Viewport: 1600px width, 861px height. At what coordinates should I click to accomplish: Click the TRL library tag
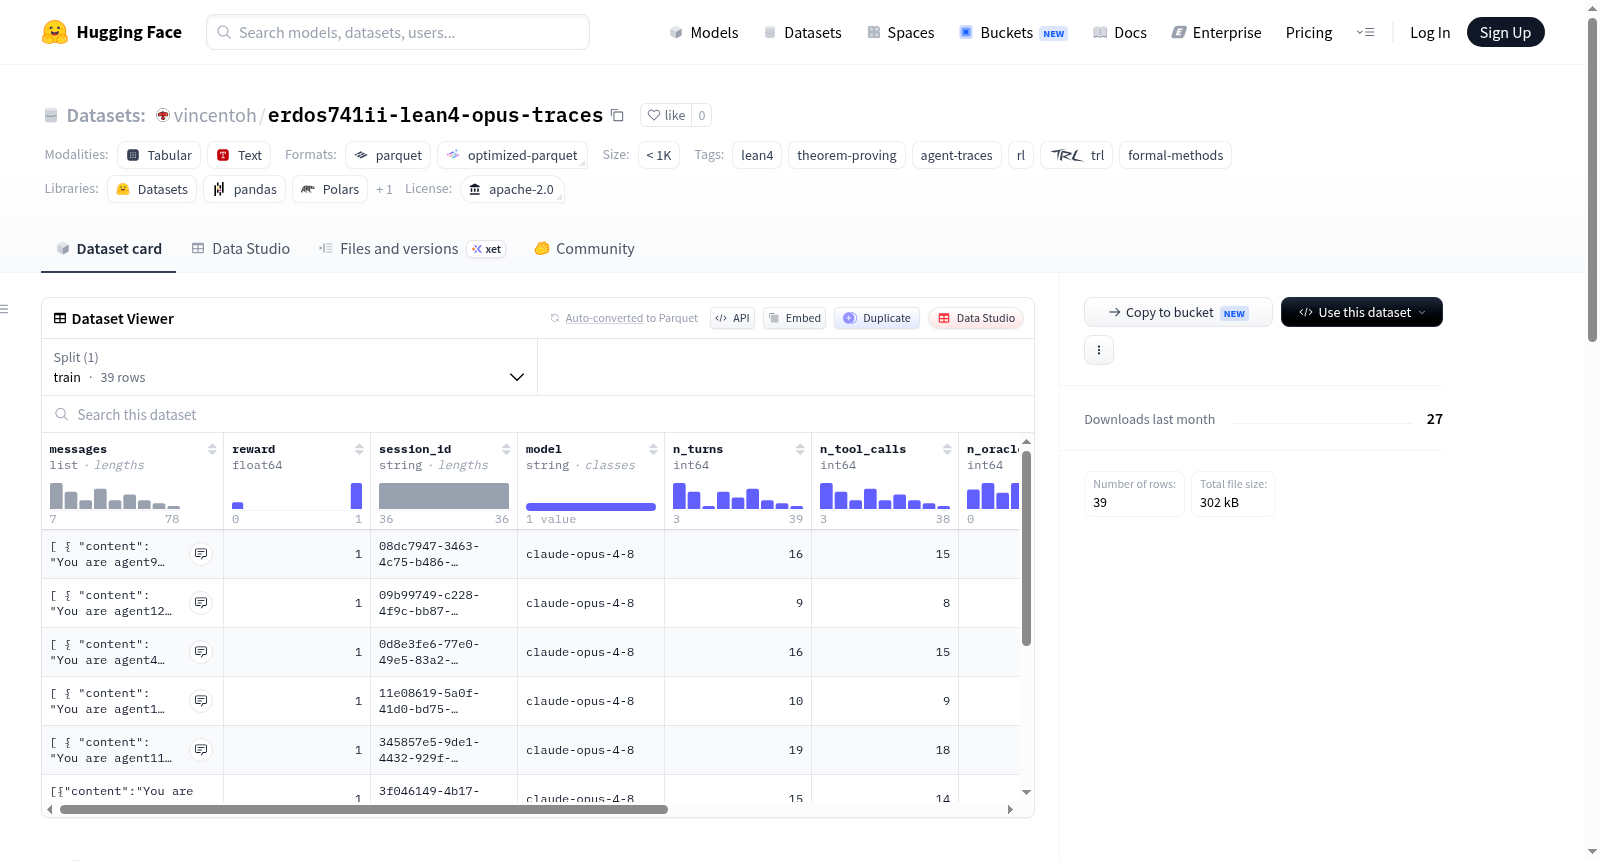(1077, 155)
